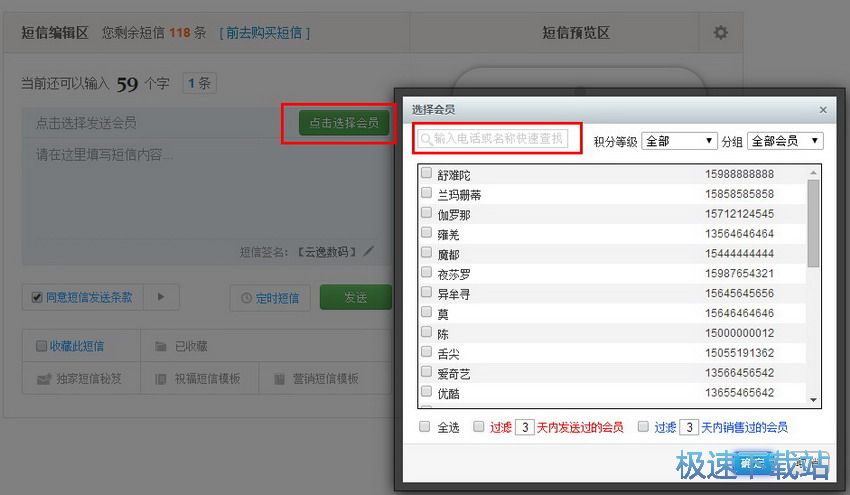The width and height of the screenshot is (850, 495).
Task: Enable filter for members sent to recently
Action: pyautogui.click(x=479, y=427)
